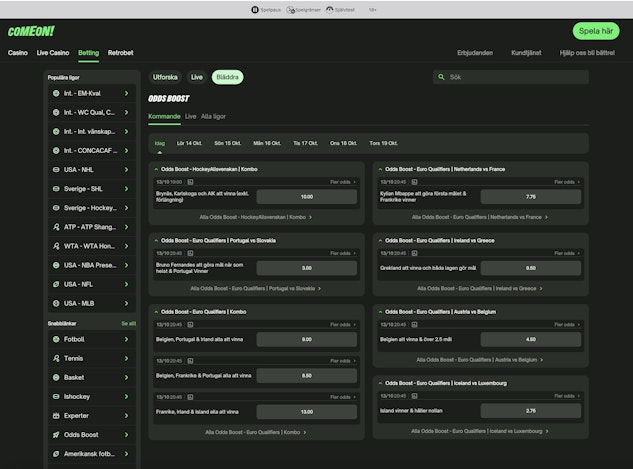Click the ComeOn! logo
Screen dimensions: 633x469
(x=29, y=31)
